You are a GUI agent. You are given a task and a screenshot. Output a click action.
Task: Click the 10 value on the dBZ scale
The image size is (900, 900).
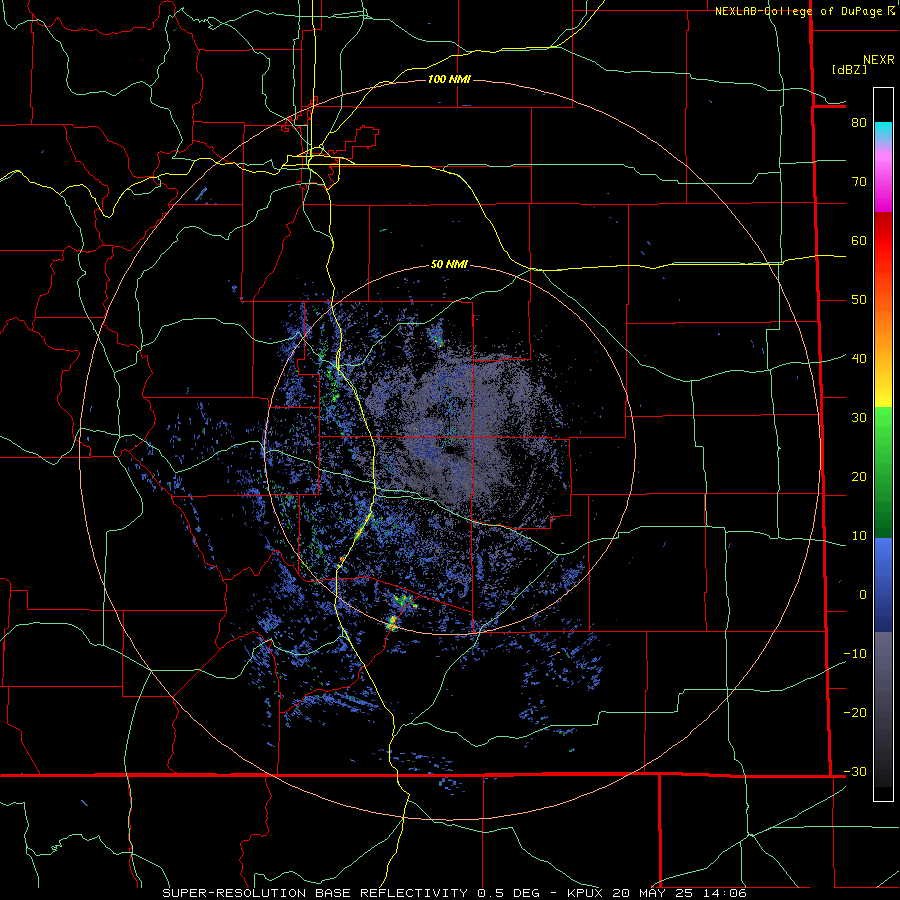click(x=859, y=536)
